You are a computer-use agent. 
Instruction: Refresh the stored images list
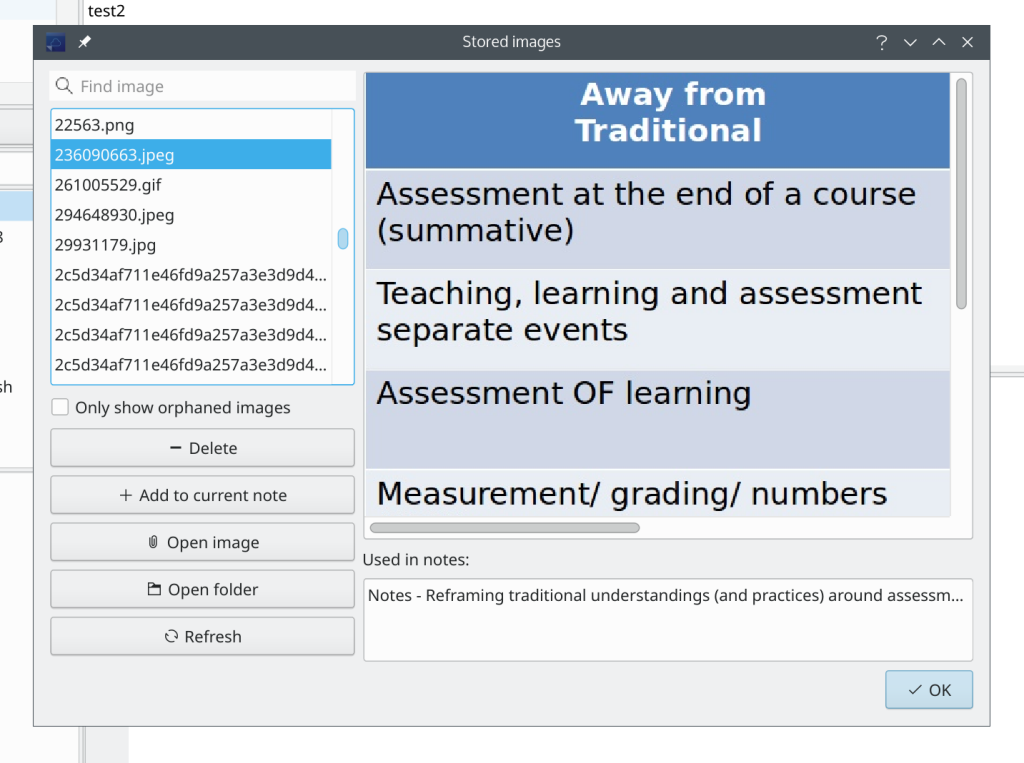pos(202,637)
